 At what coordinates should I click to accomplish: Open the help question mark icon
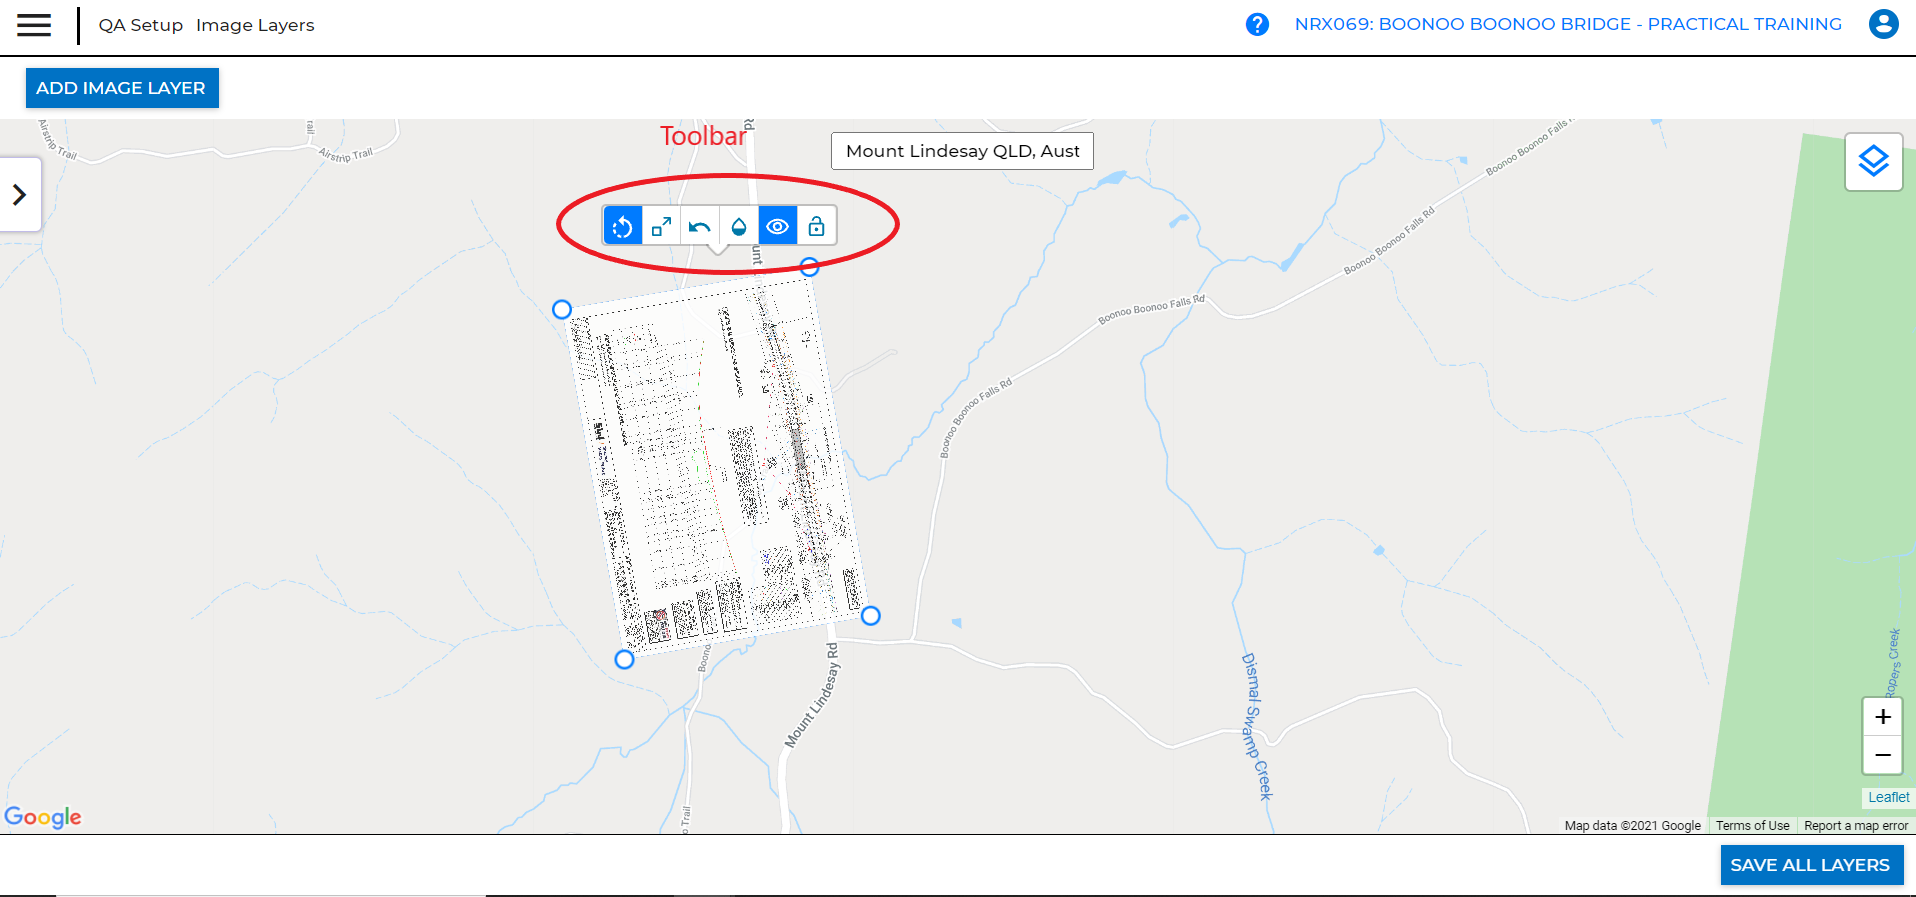coord(1257,24)
